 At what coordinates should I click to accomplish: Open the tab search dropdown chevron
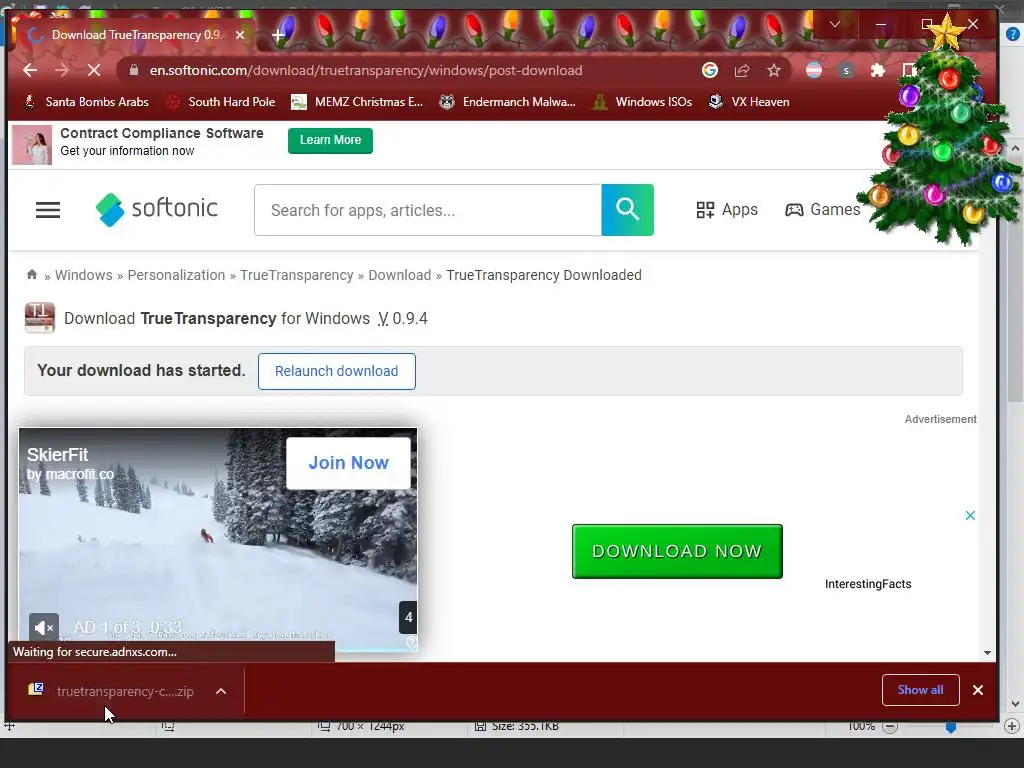(x=835, y=24)
